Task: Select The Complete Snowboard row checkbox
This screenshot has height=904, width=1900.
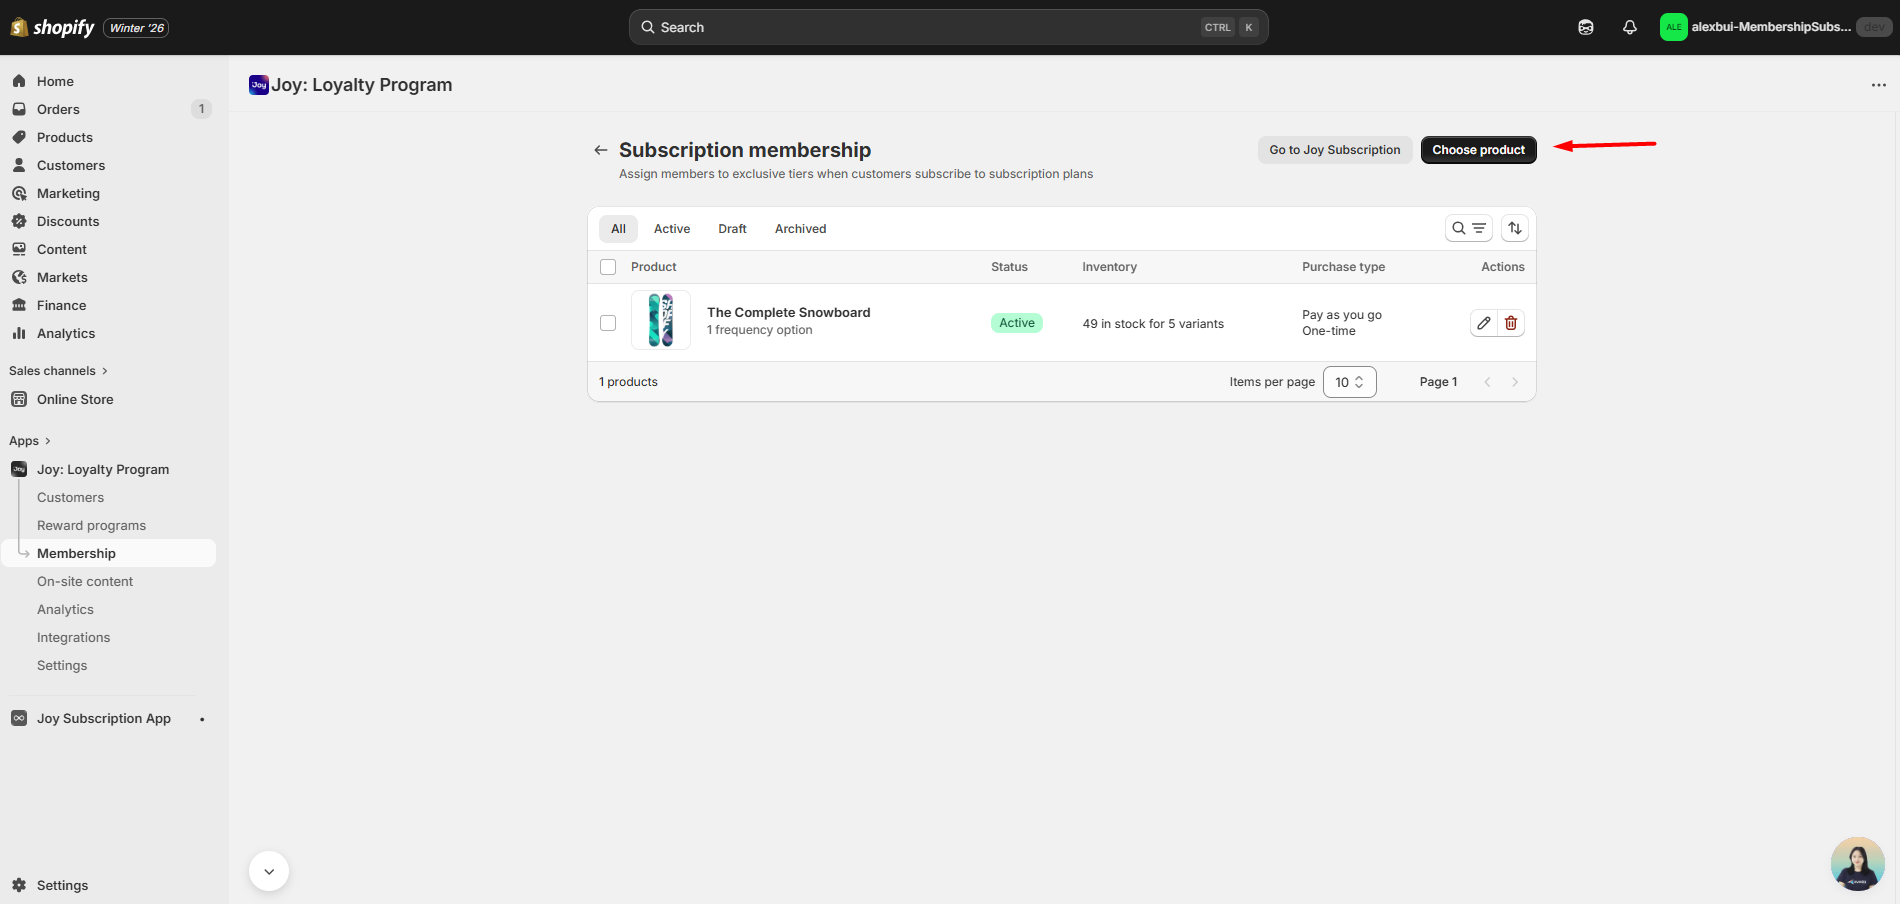Action: click(x=608, y=323)
